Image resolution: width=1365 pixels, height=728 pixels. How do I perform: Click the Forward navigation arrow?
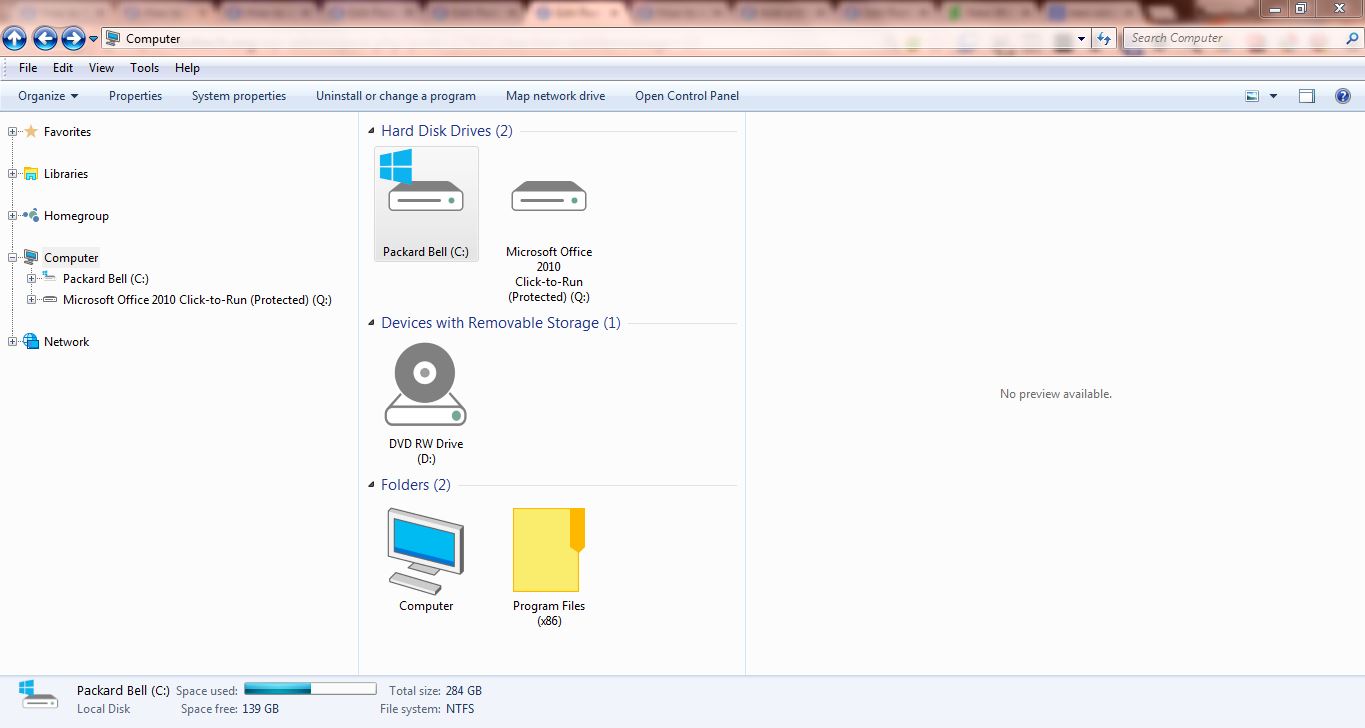coord(72,38)
